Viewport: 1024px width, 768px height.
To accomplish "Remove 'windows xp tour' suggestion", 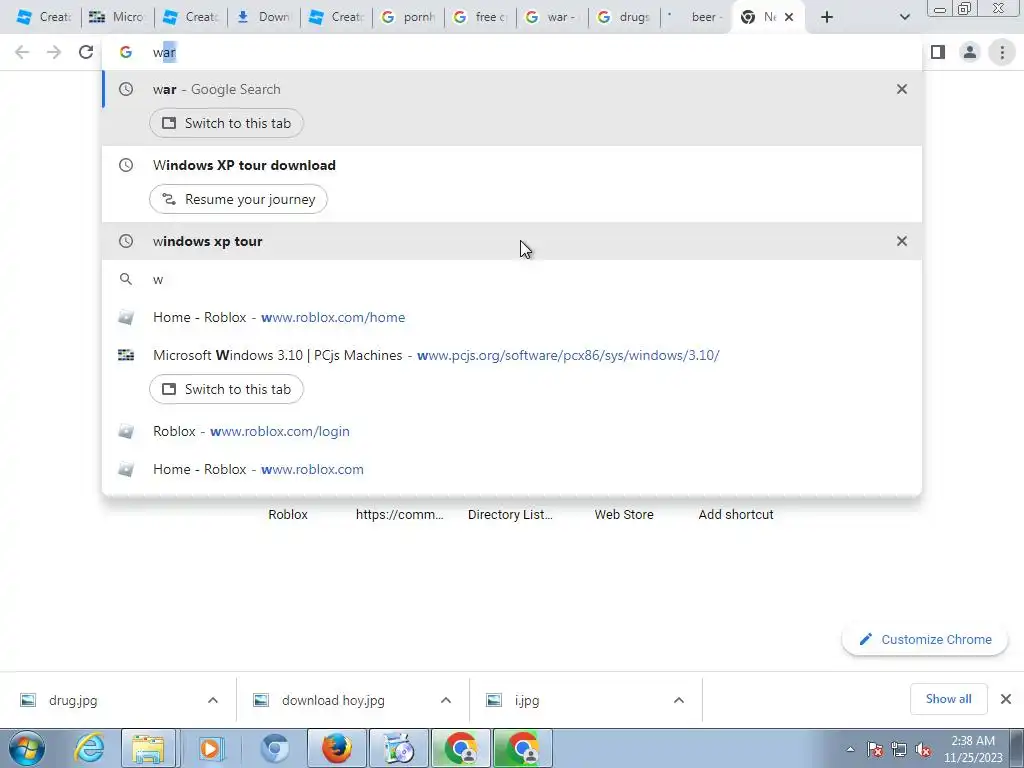I will [x=901, y=241].
